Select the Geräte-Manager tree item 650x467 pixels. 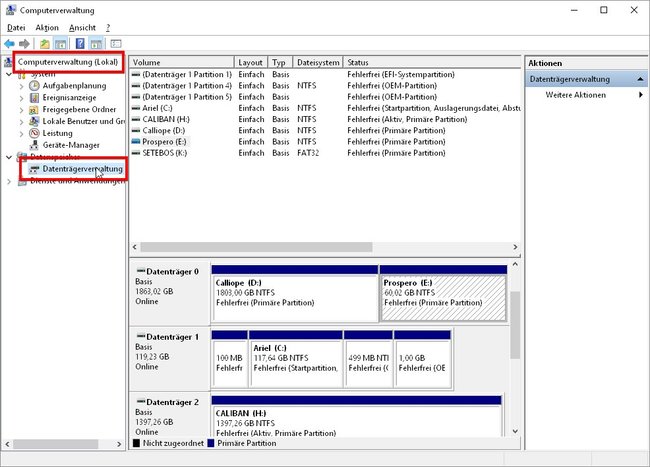click(x=71, y=145)
